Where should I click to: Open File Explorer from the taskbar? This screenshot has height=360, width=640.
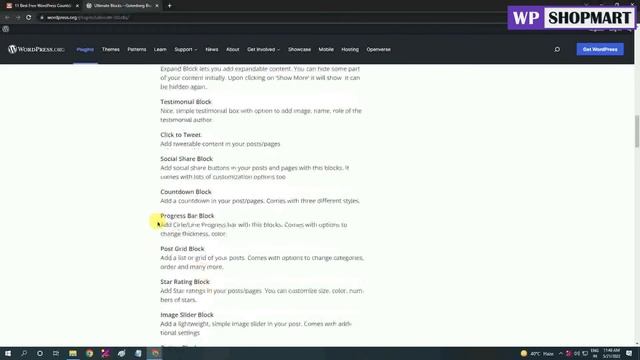click(x=73, y=353)
